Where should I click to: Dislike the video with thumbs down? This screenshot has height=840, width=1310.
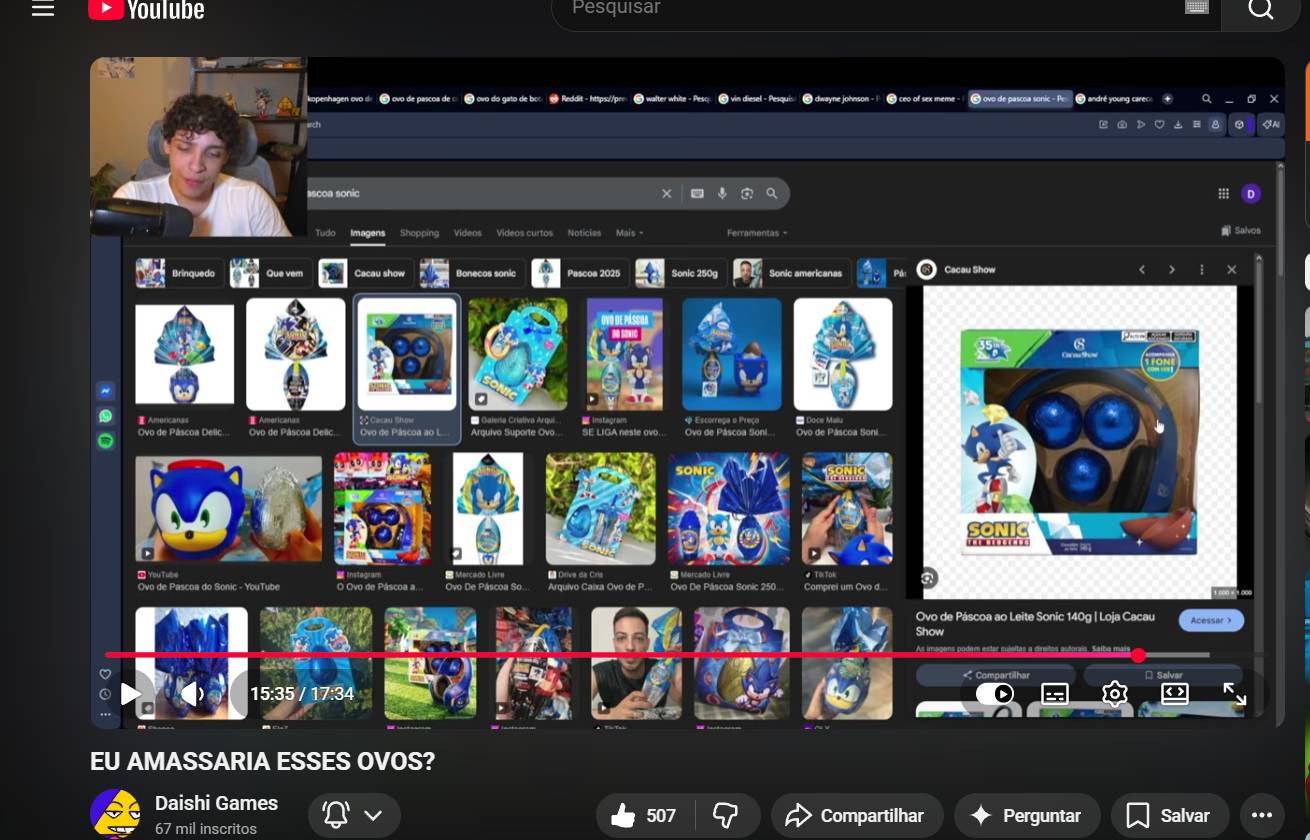(x=725, y=816)
